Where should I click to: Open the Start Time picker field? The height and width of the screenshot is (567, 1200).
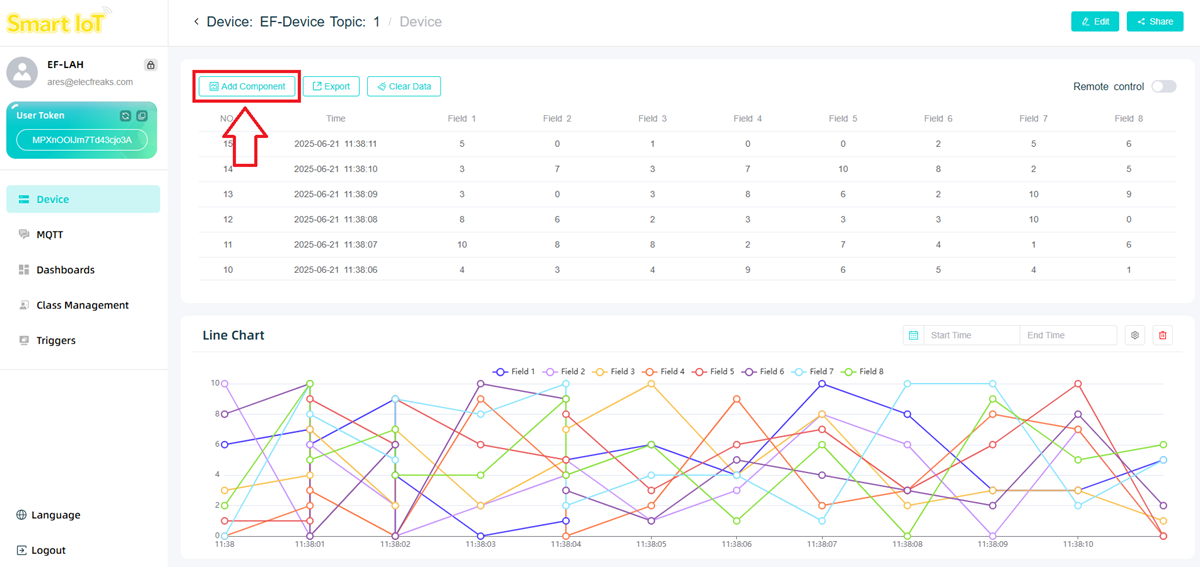click(x=969, y=336)
